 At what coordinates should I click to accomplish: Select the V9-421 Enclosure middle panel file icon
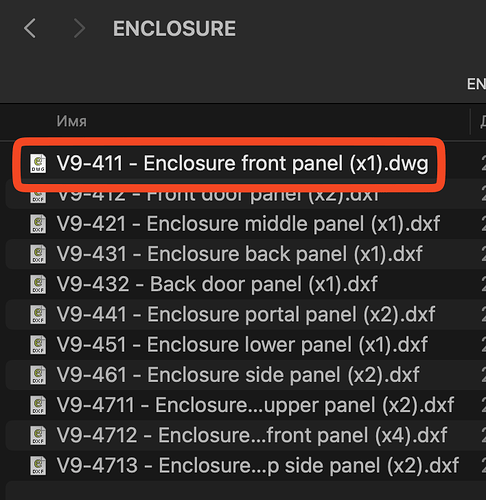[x=38, y=224]
